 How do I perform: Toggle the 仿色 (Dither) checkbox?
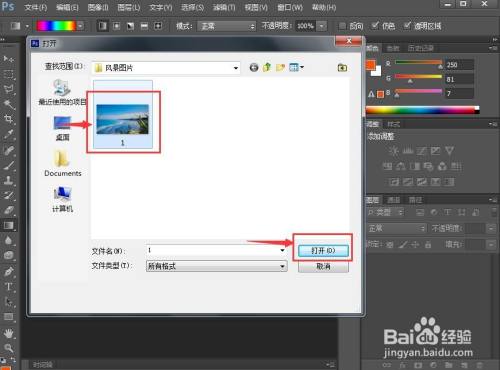click(x=375, y=26)
